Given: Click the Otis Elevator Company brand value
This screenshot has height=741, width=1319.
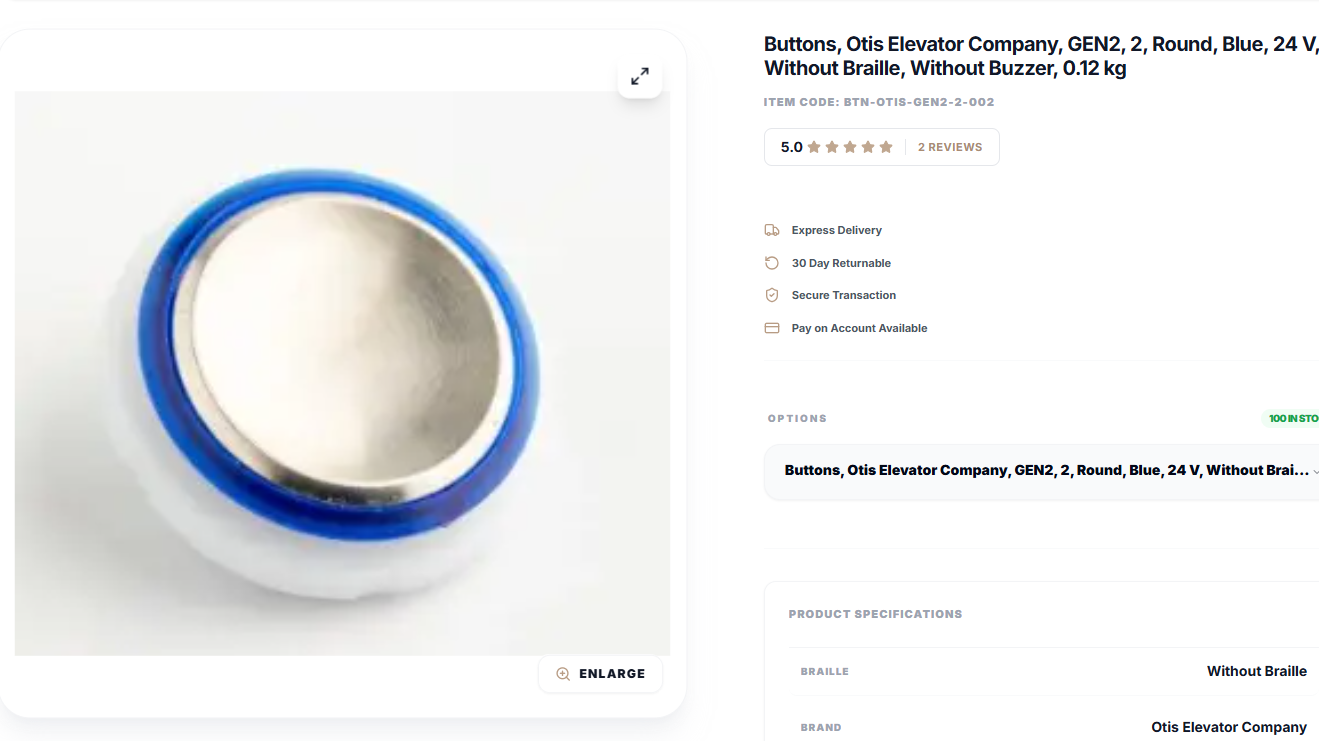Looking at the screenshot, I should click(1228, 727).
